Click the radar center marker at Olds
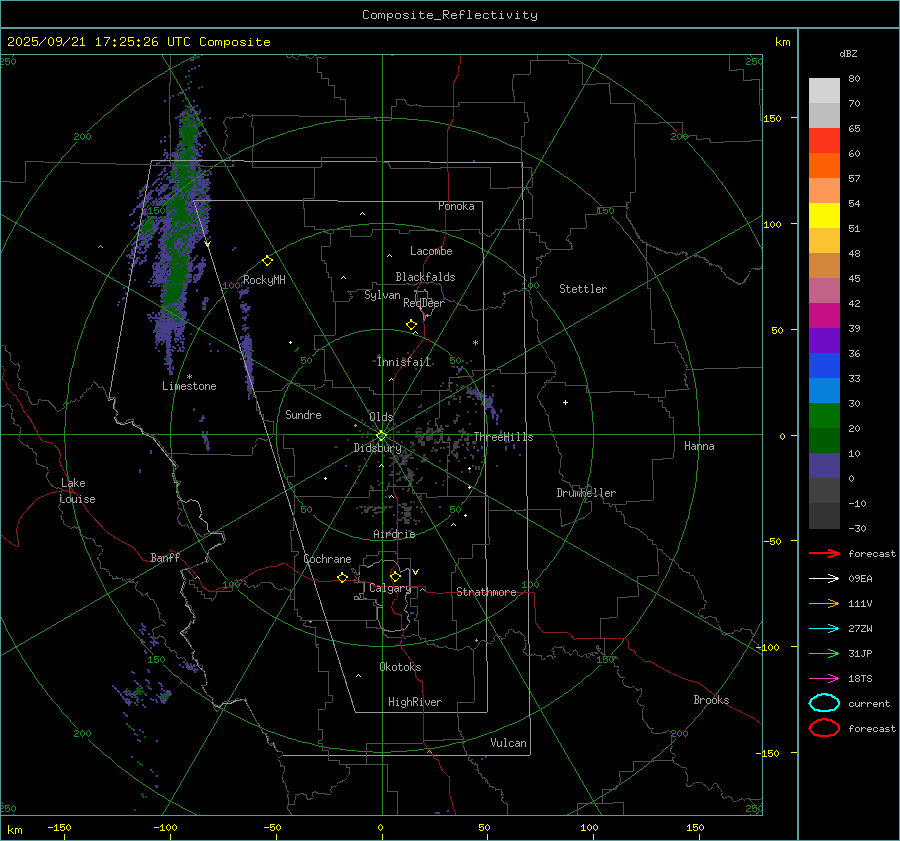Image resolution: width=900 pixels, height=841 pixels. click(x=381, y=435)
